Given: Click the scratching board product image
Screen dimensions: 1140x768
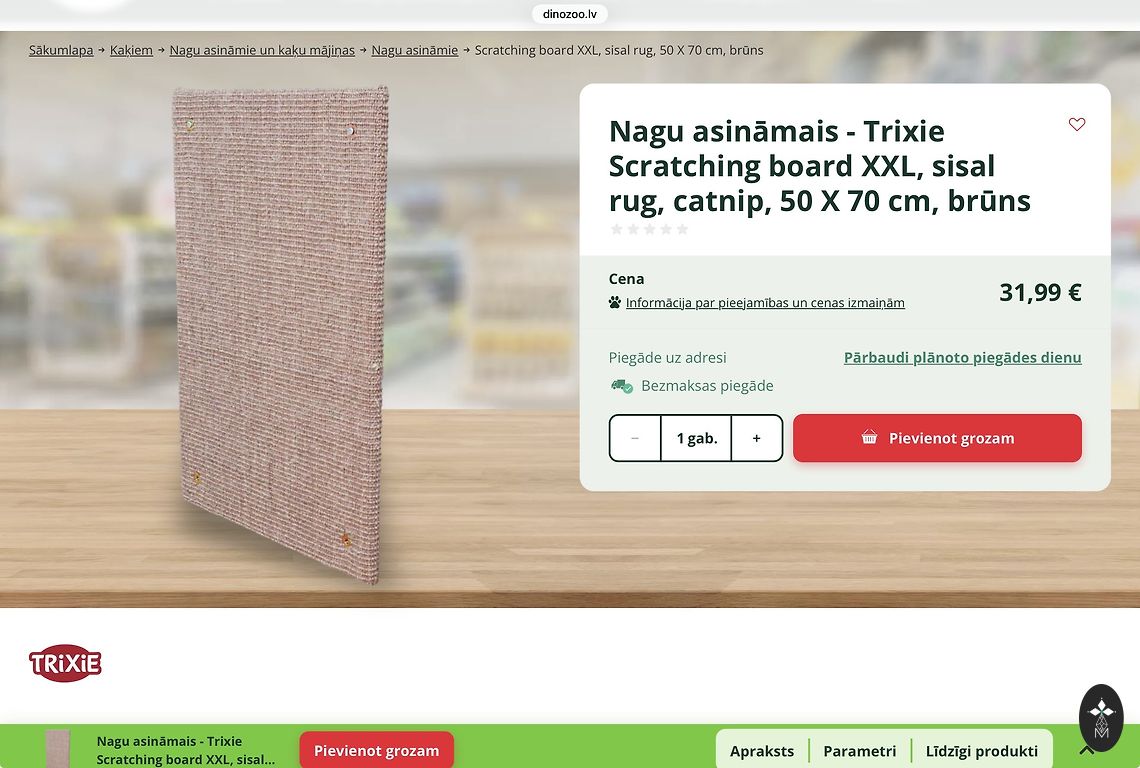Looking at the screenshot, I should (281, 335).
